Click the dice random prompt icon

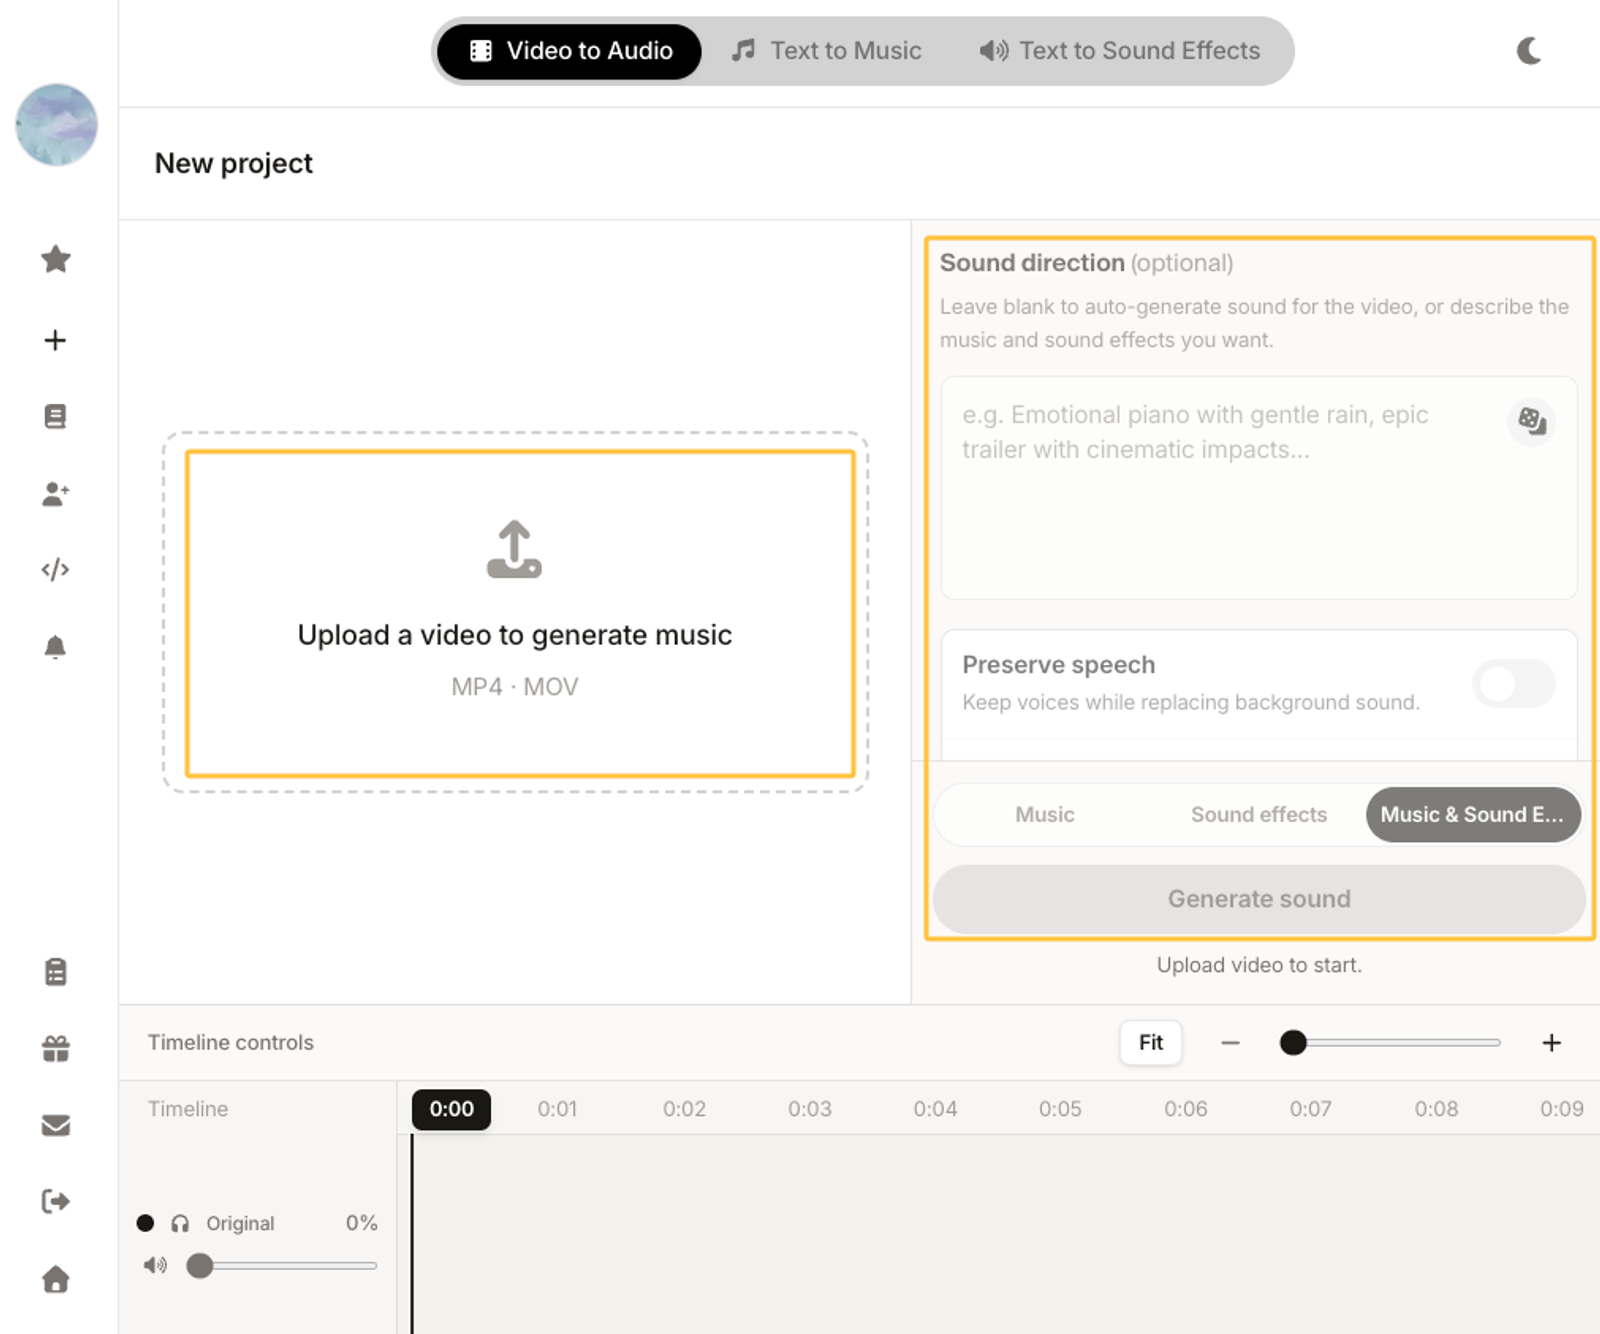(1532, 421)
